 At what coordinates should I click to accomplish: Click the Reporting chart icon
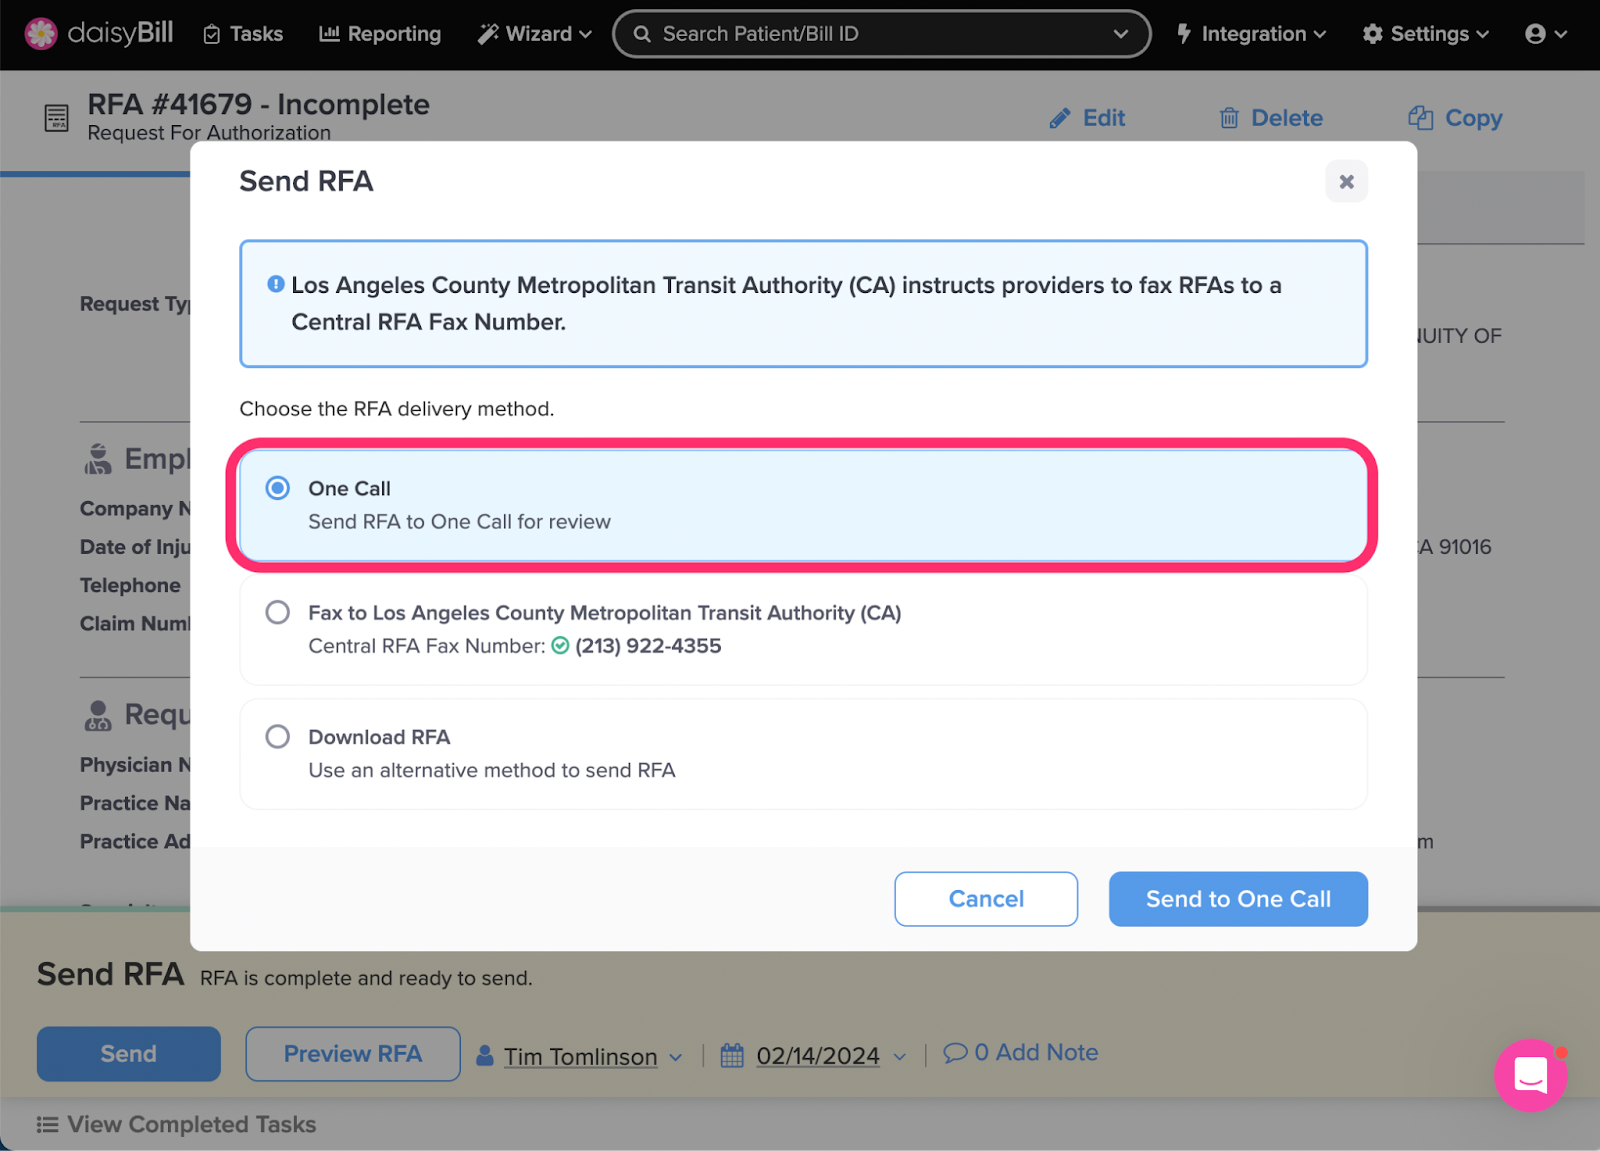[x=329, y=34]
